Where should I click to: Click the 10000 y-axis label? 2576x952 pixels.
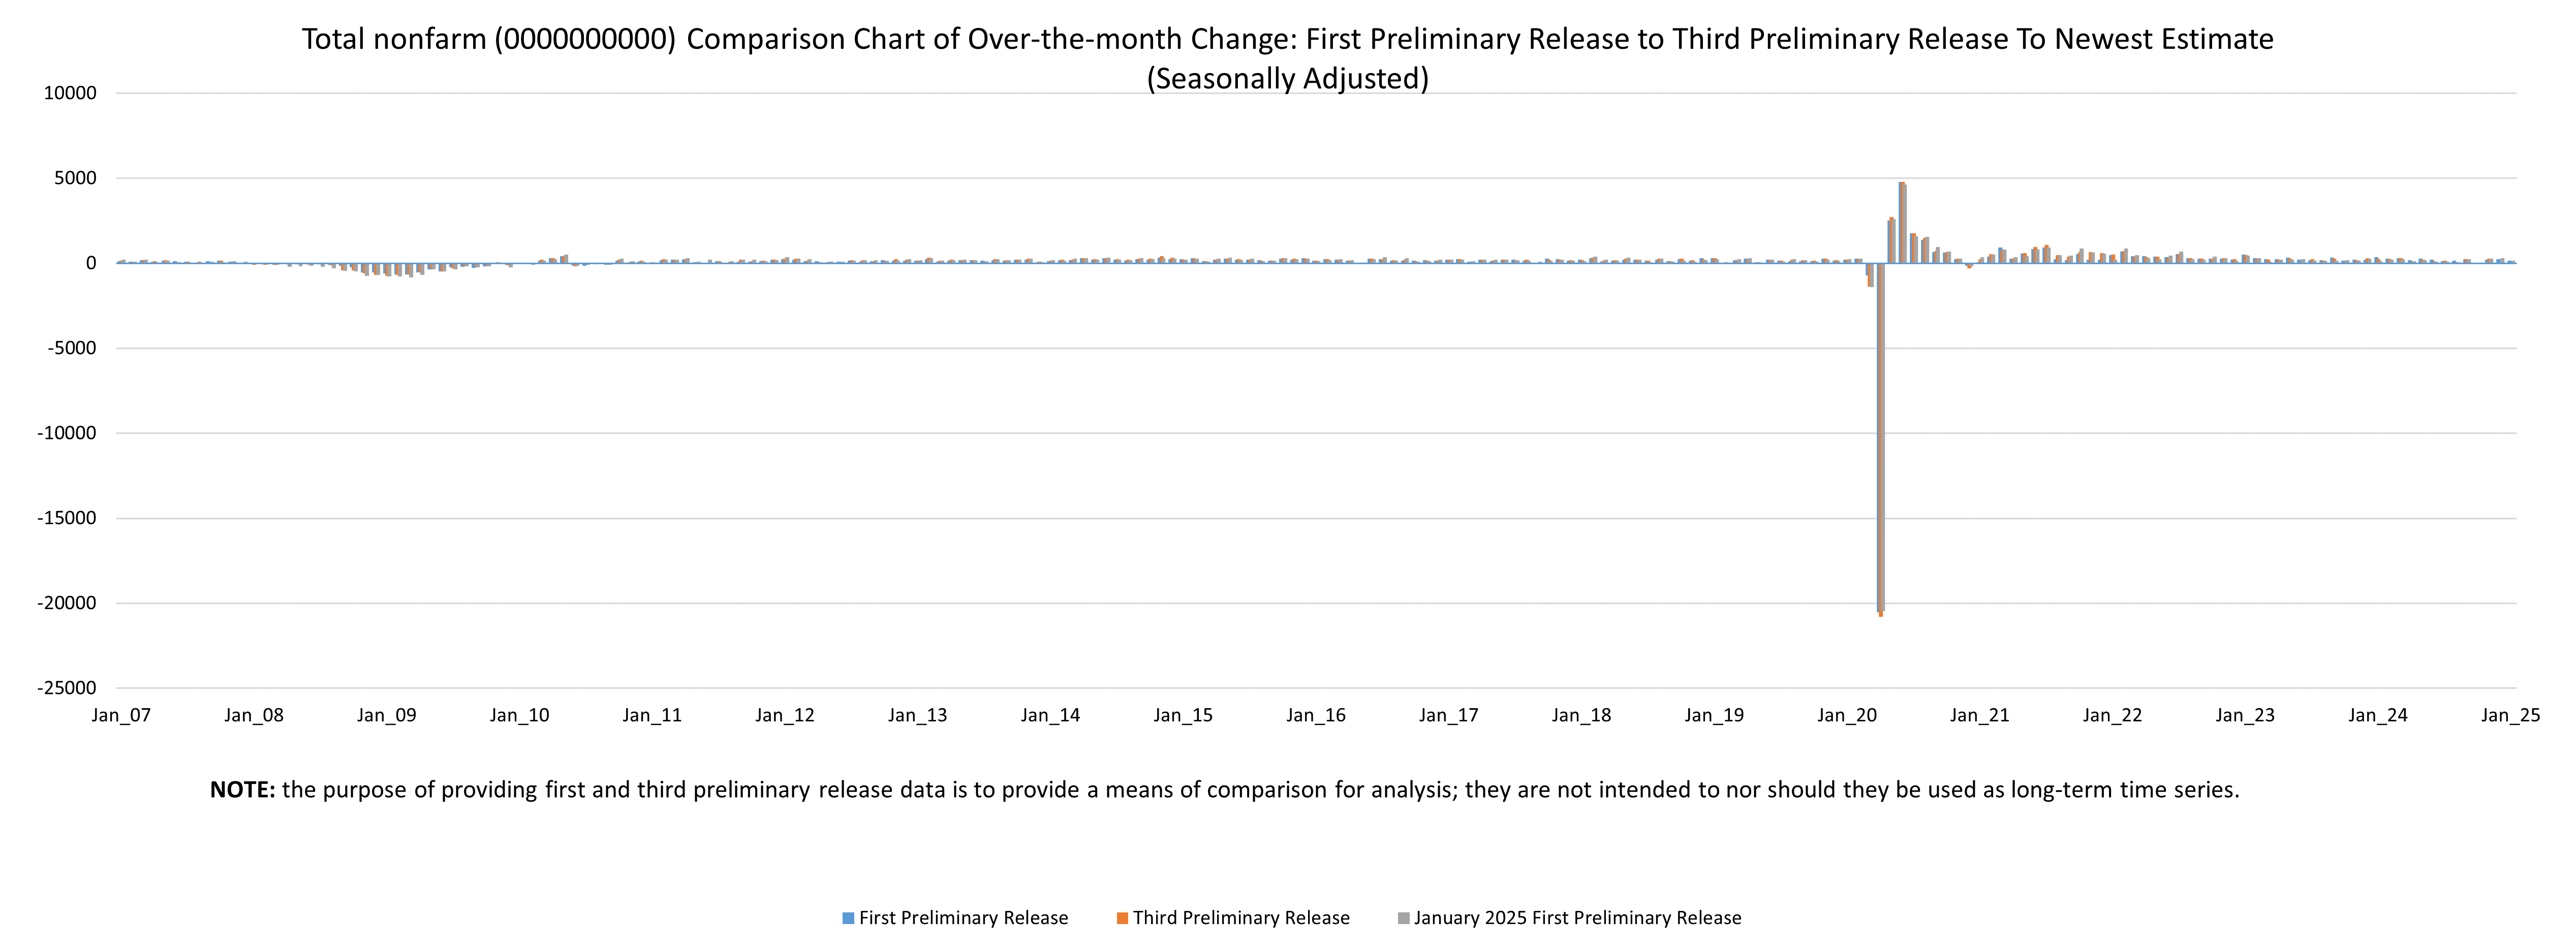click(70, 94)
